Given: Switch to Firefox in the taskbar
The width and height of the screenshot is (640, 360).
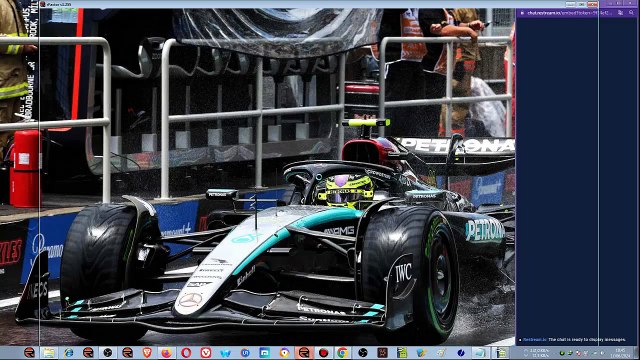Looking at the screenshot, I should (x=167, y=353).
